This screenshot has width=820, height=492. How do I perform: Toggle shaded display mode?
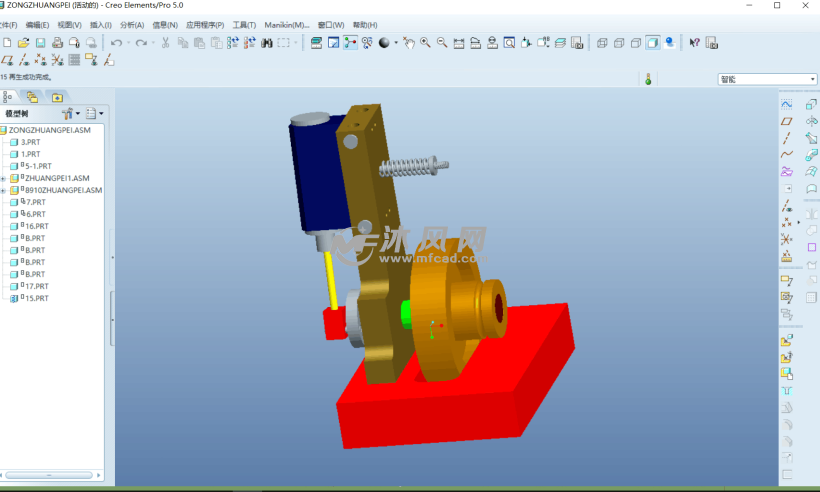[x=652, y=43]
